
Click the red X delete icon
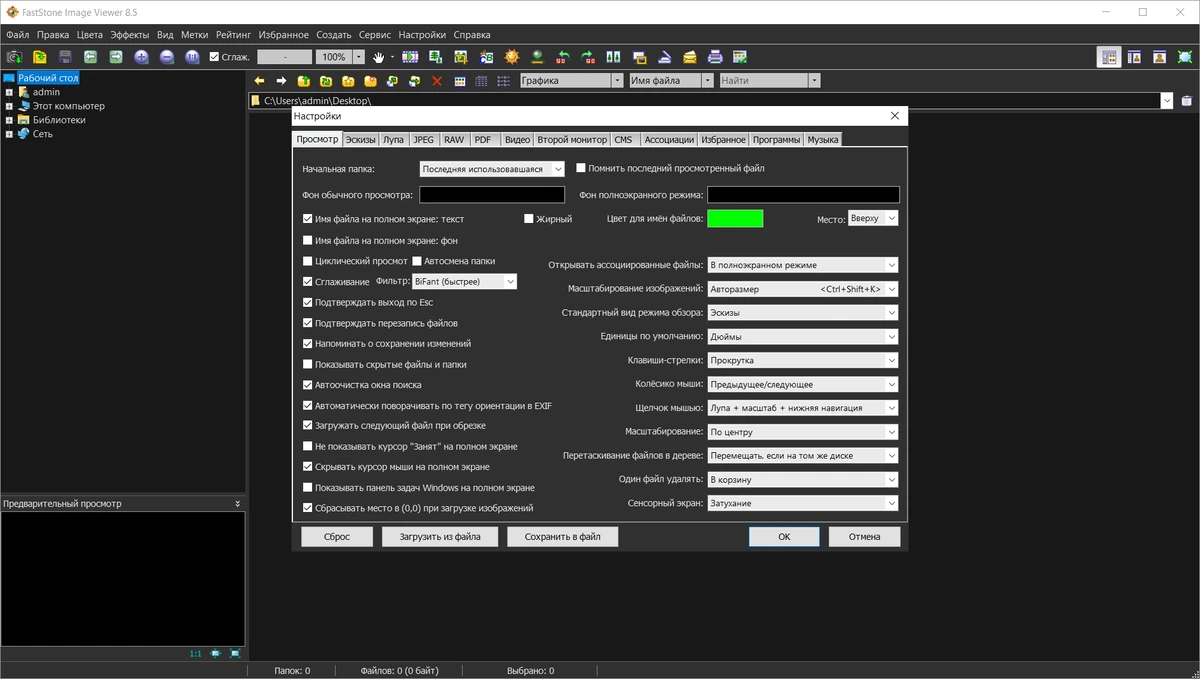437,81
